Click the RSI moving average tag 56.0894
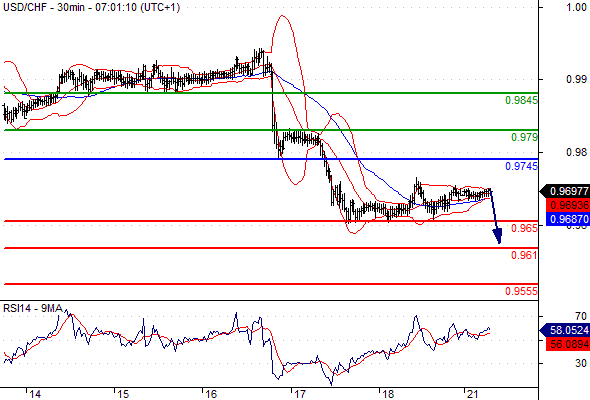Image resolution: width=590 pixels, height=400 pixels. pos(568,344)
